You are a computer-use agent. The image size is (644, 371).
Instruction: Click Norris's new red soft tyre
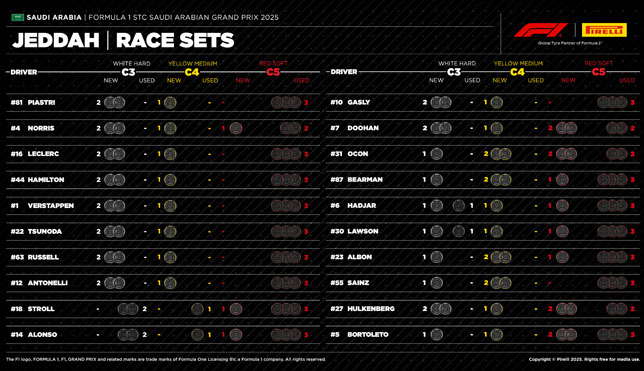236,128
